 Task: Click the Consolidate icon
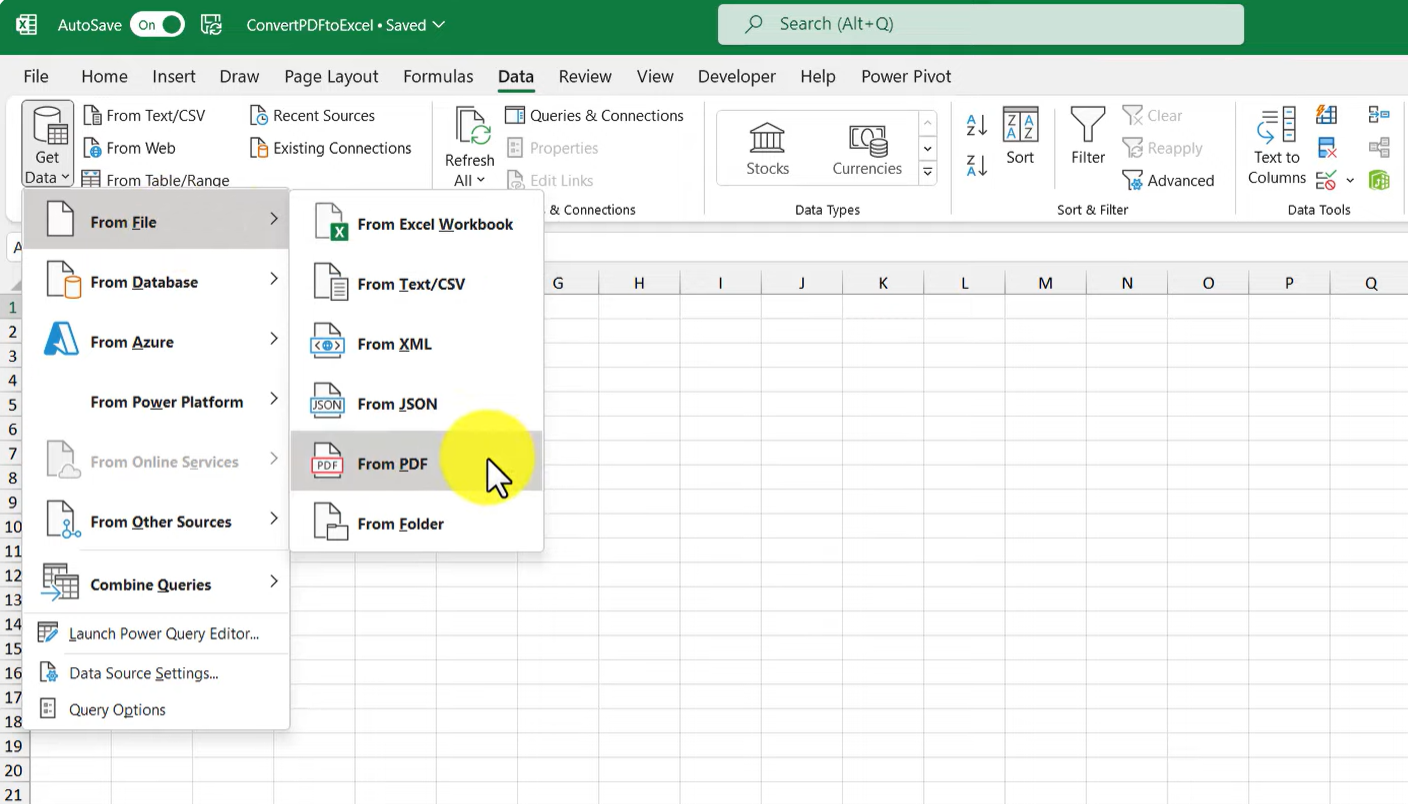pyautogui.click(x=1379, y=115)
